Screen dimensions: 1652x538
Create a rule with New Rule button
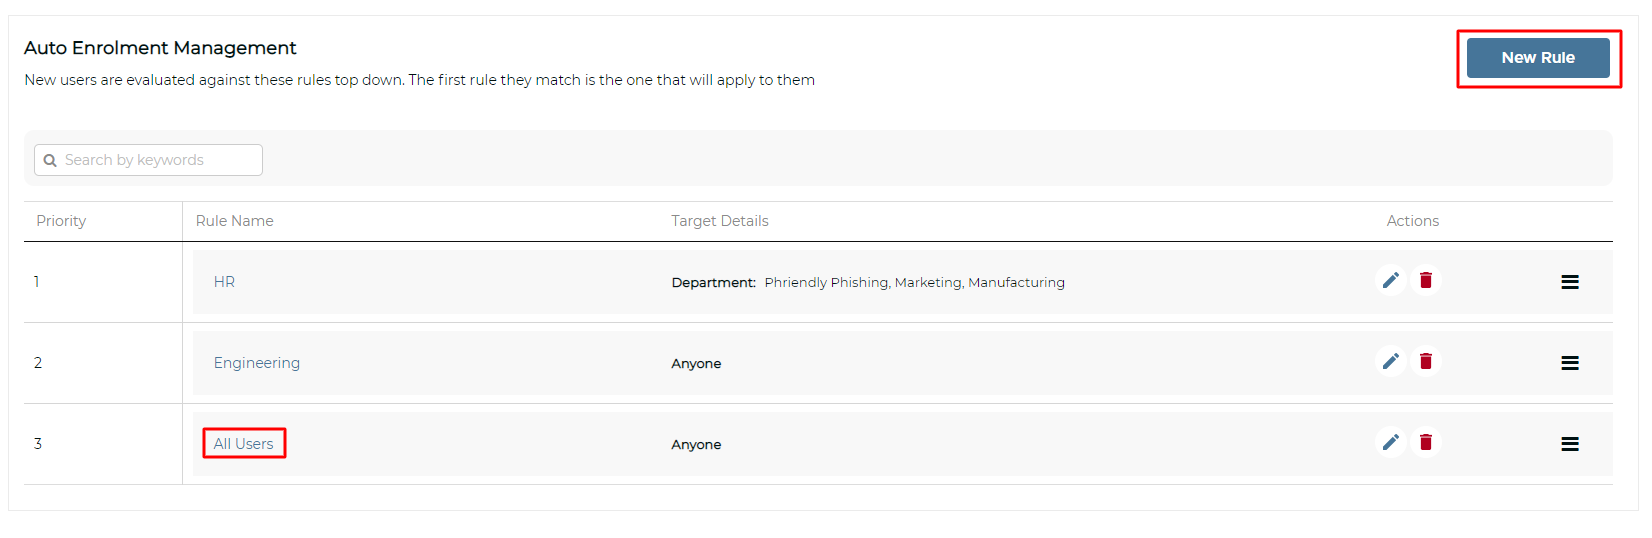coord(1538,58)
